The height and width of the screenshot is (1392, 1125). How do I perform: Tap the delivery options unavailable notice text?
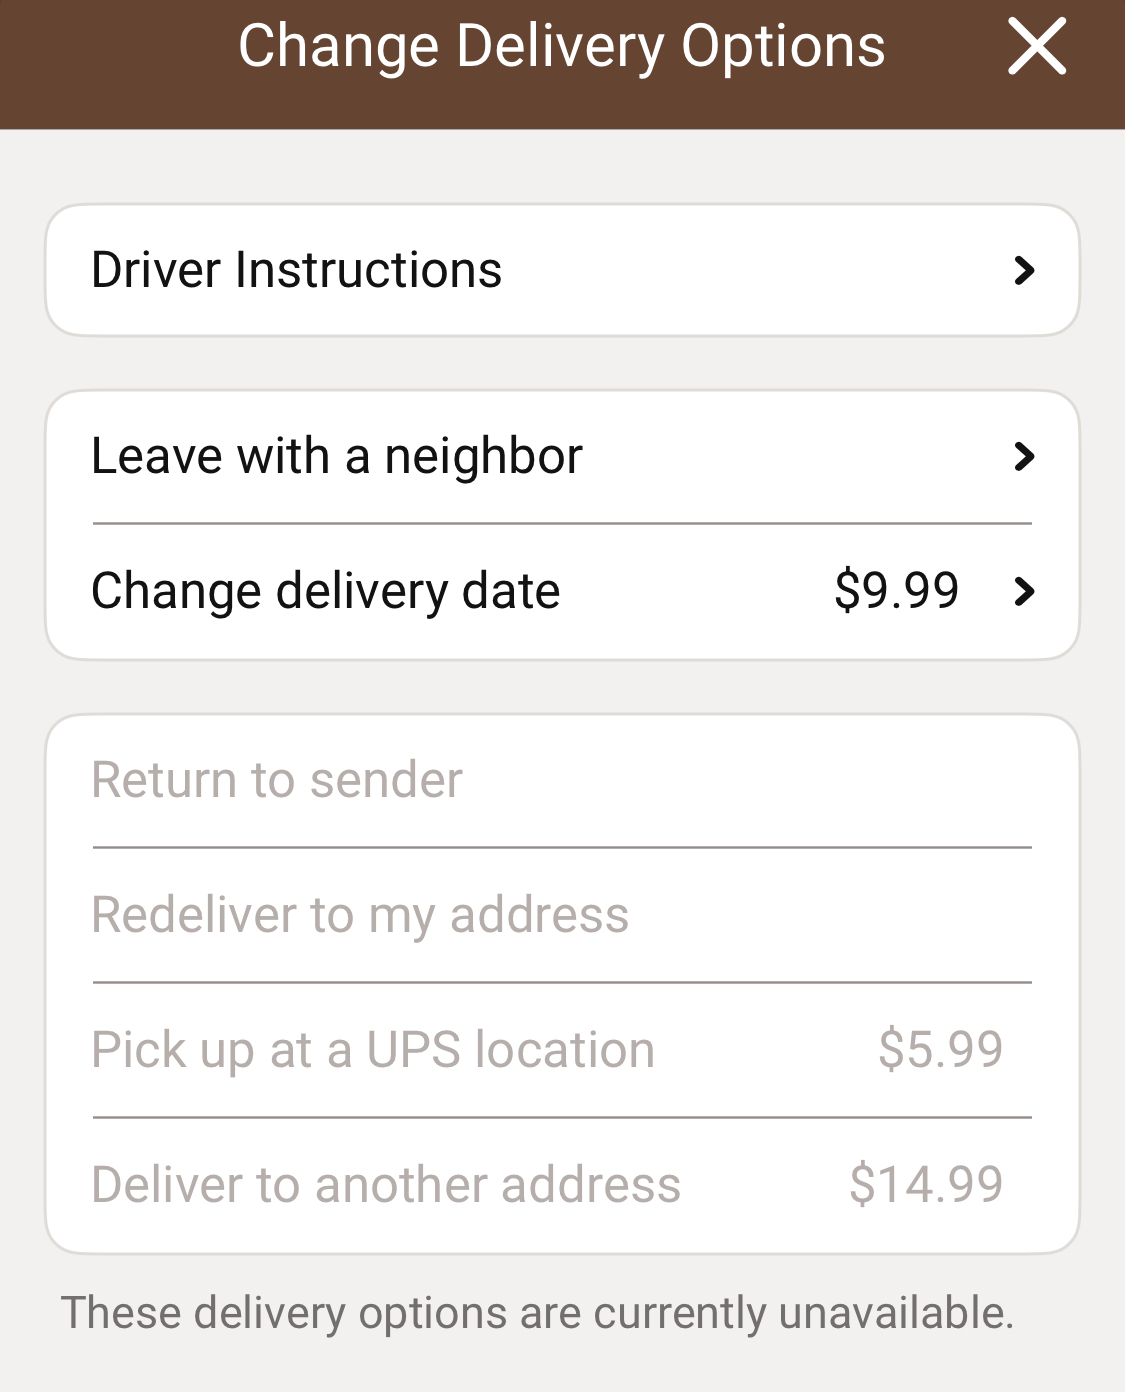[x=538, y=1313]
